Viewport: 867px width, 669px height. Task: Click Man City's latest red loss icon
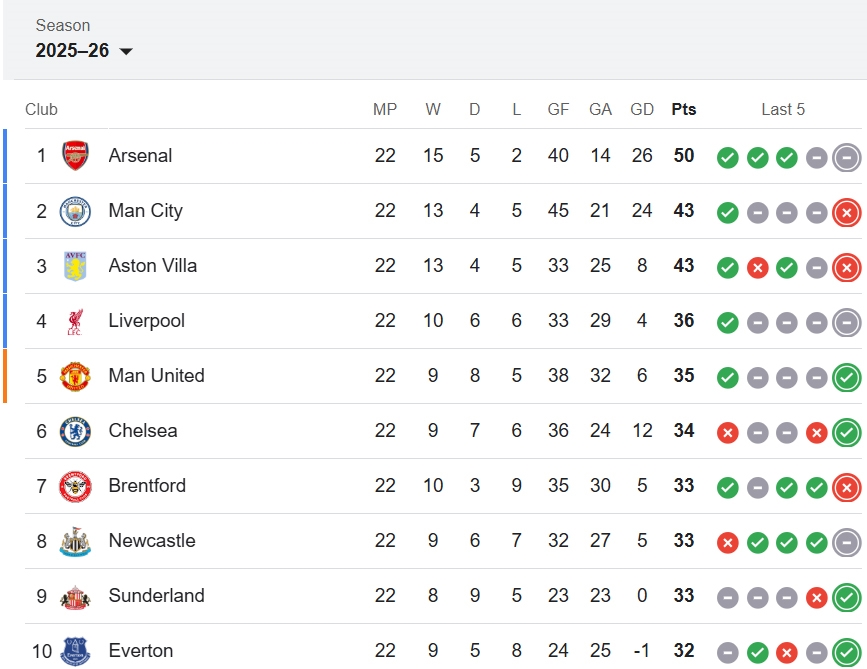[846, 212]
